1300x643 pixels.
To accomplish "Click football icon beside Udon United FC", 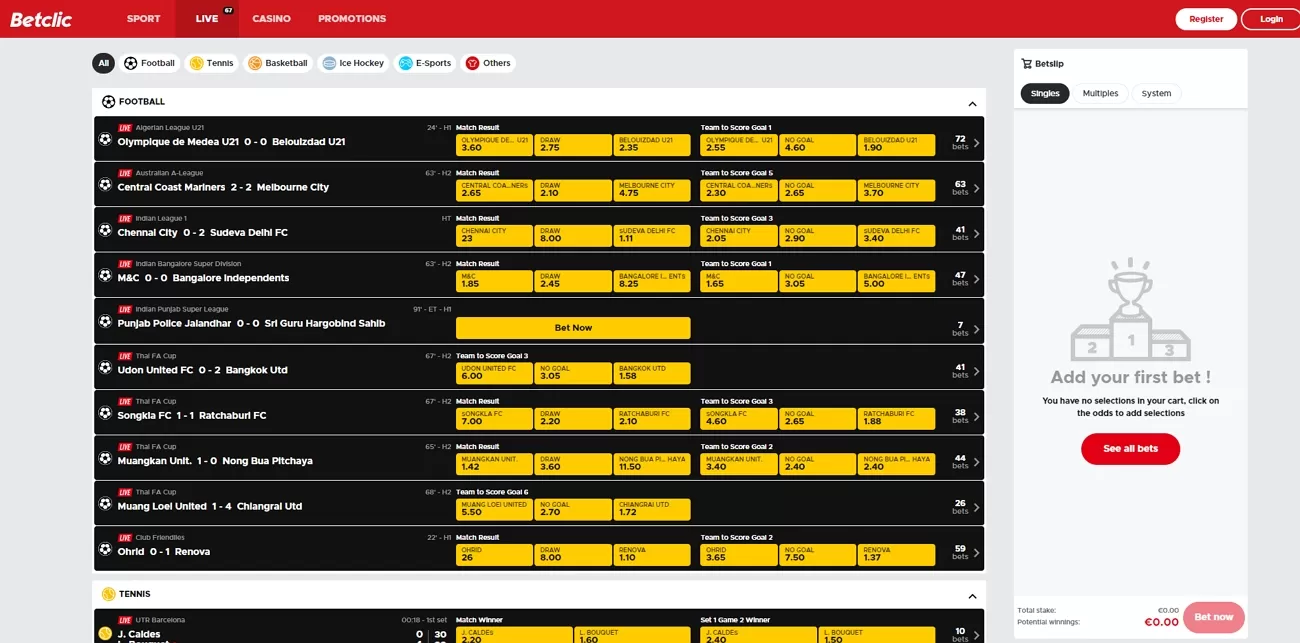I will 105,367.
